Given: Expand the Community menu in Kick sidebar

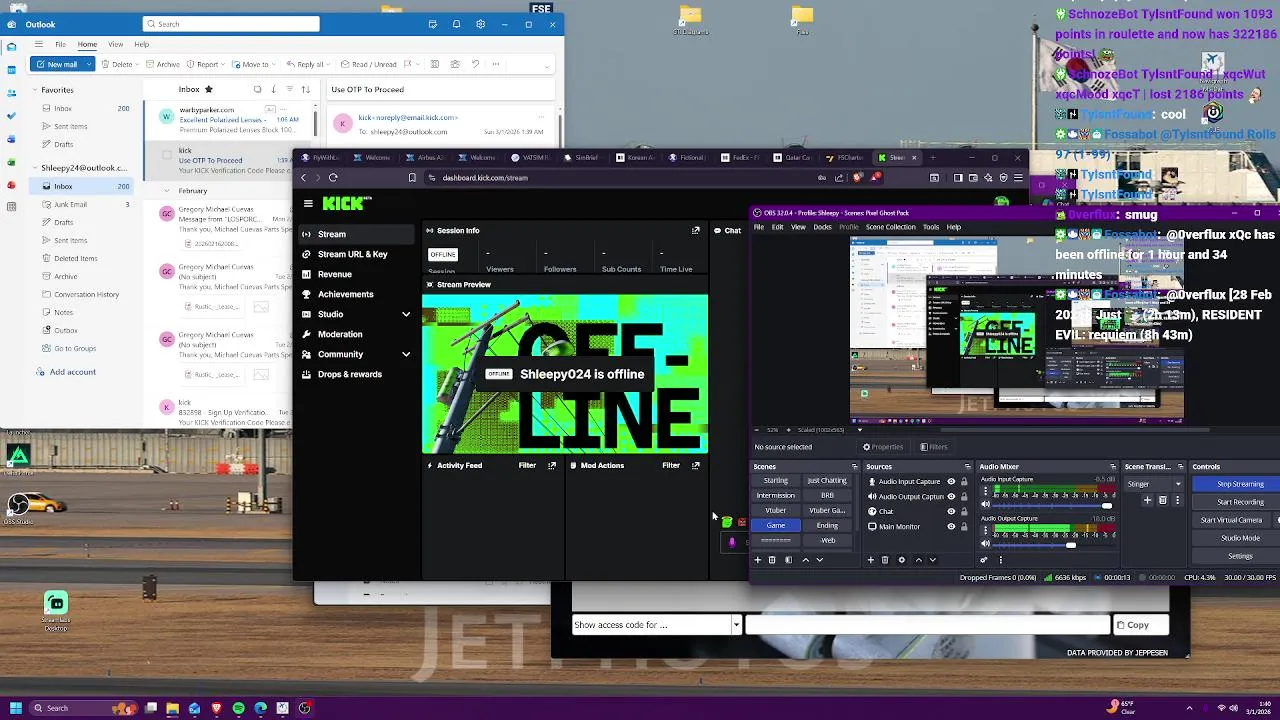Looking at the screenshot, I should click(406, 354).
